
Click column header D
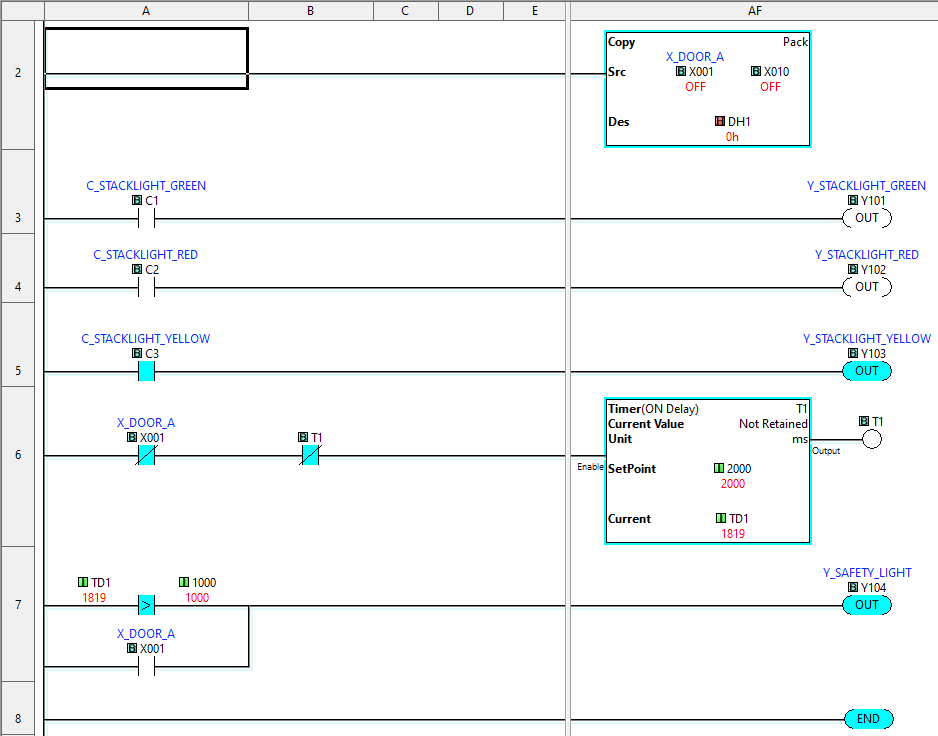tap(471, 11)
